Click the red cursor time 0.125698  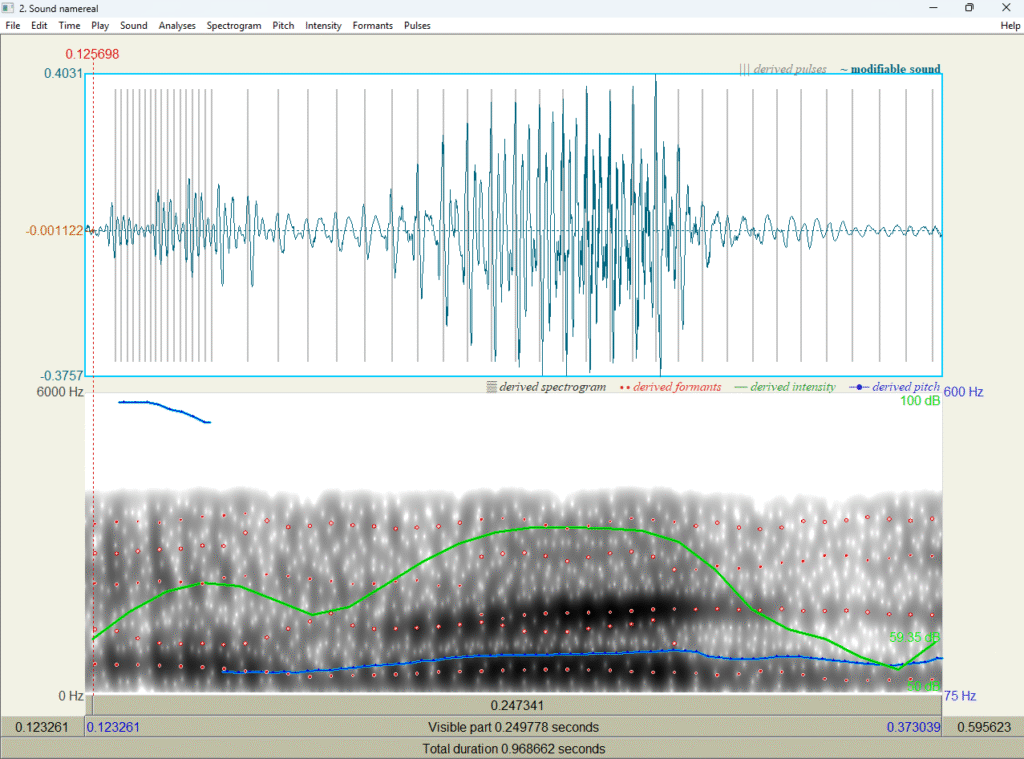pos(92,54)
